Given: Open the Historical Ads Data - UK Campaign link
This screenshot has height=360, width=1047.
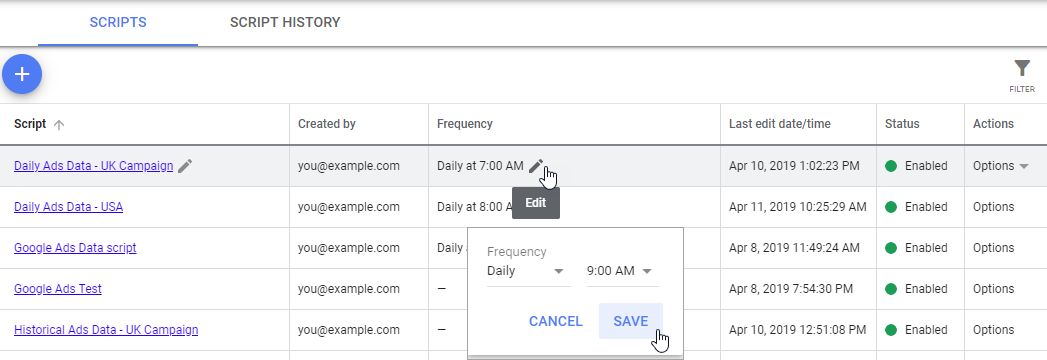Looking at the screenshot, I should coord(106,330).
